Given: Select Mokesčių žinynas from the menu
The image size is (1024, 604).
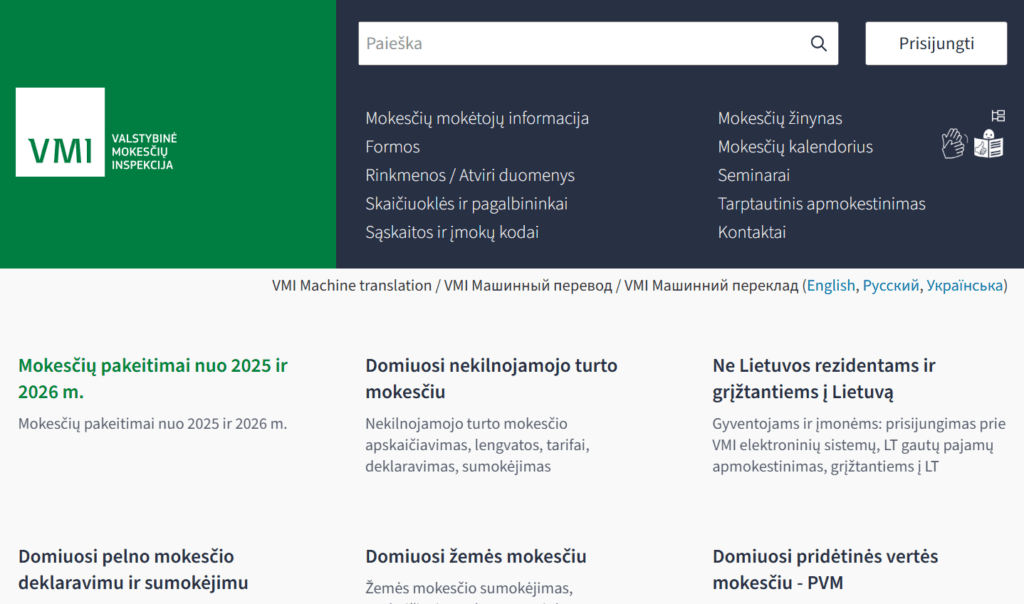Looking at the screenshot, I should [779, 118].
